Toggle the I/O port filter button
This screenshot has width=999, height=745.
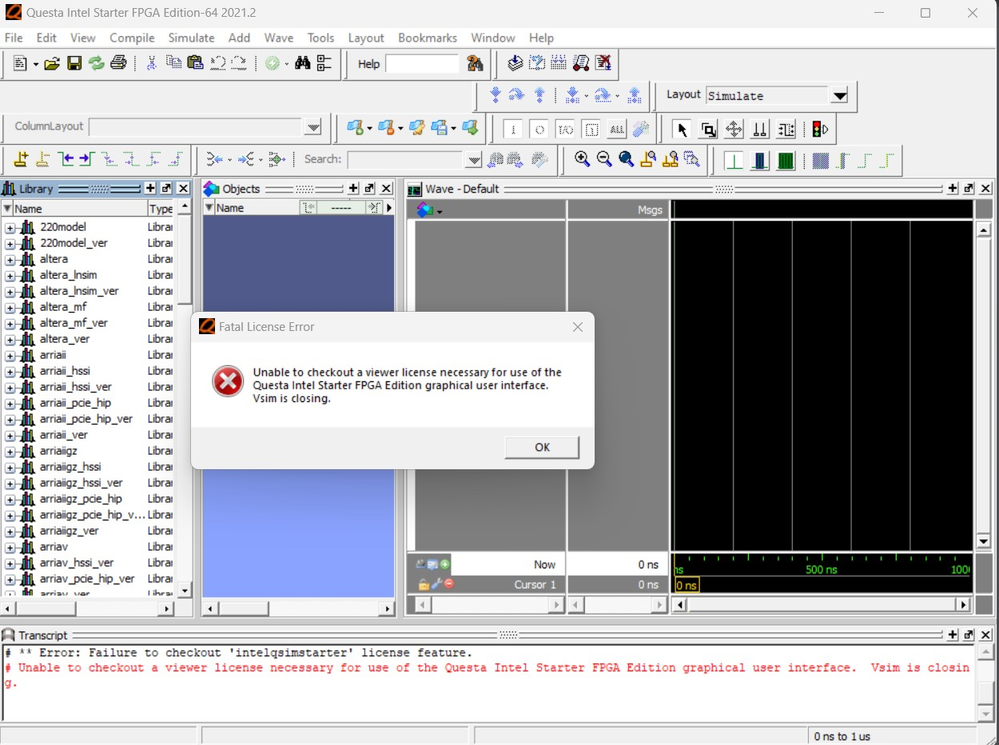(565, 129)
